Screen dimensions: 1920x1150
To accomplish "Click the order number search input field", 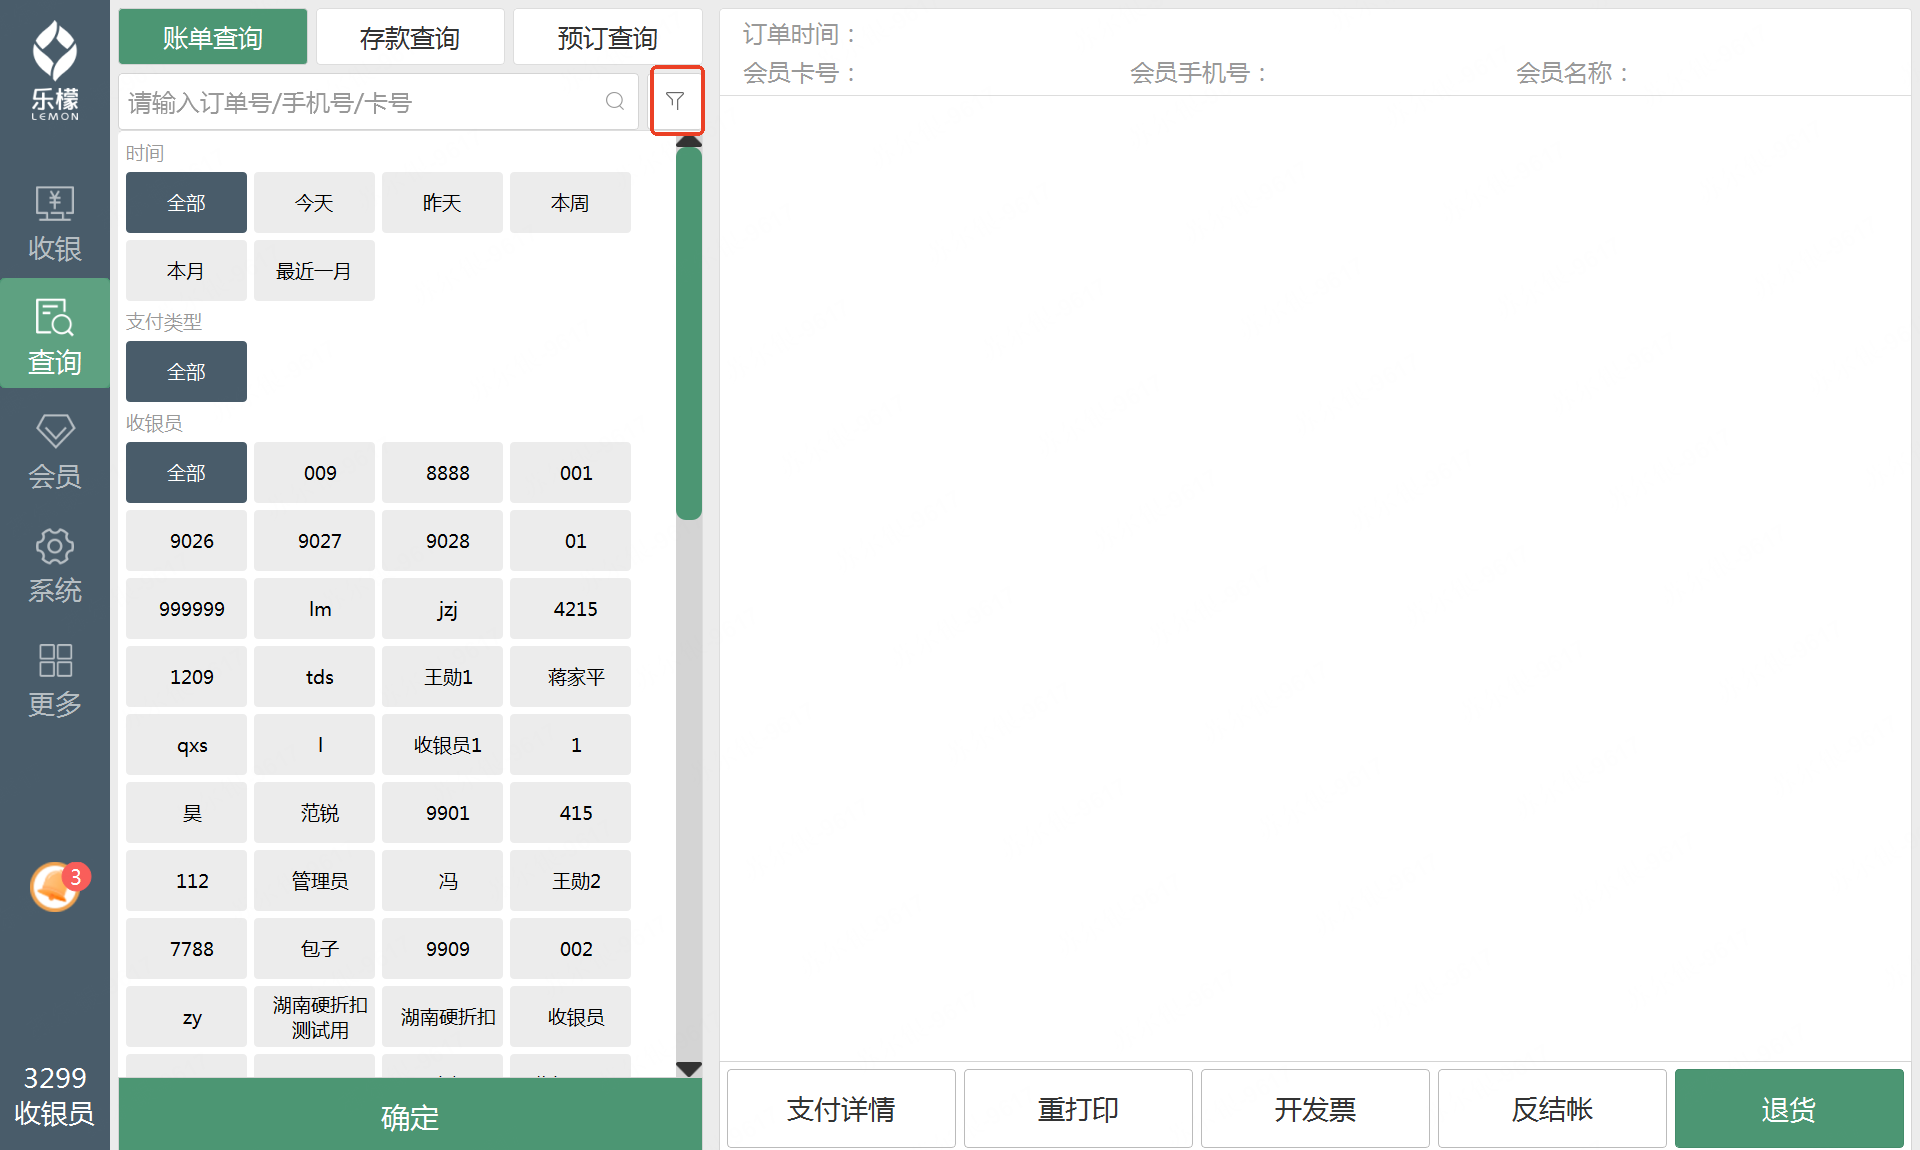I will tap(360, 102).
